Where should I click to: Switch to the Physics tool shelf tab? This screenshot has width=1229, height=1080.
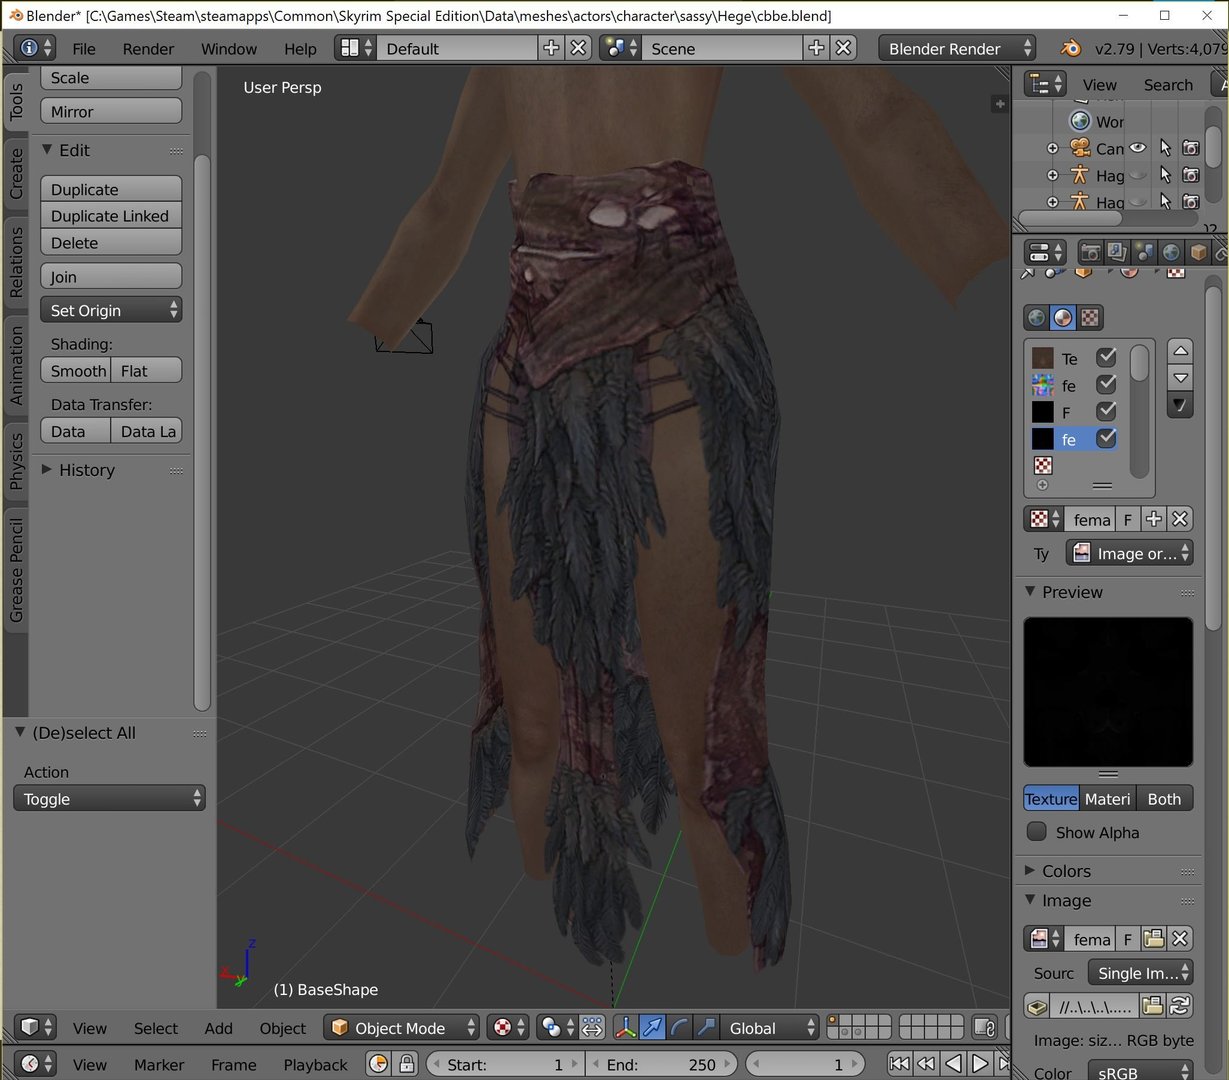16,461
